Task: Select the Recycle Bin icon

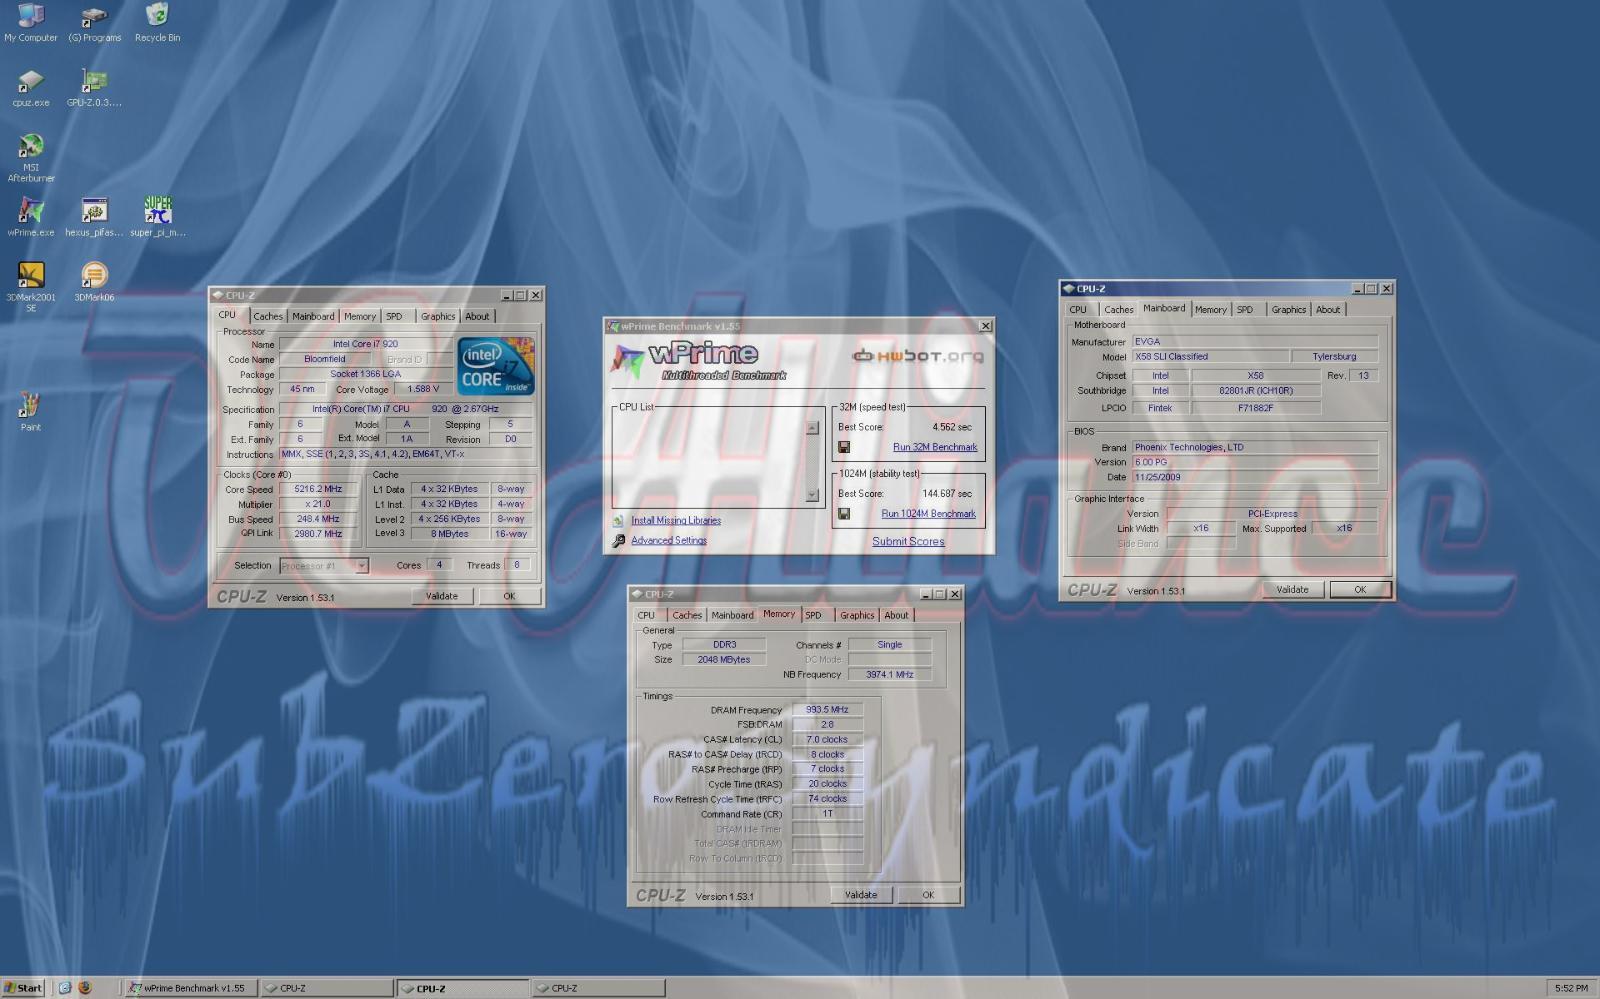Action: pyautogui.click(x=157, y=22)
